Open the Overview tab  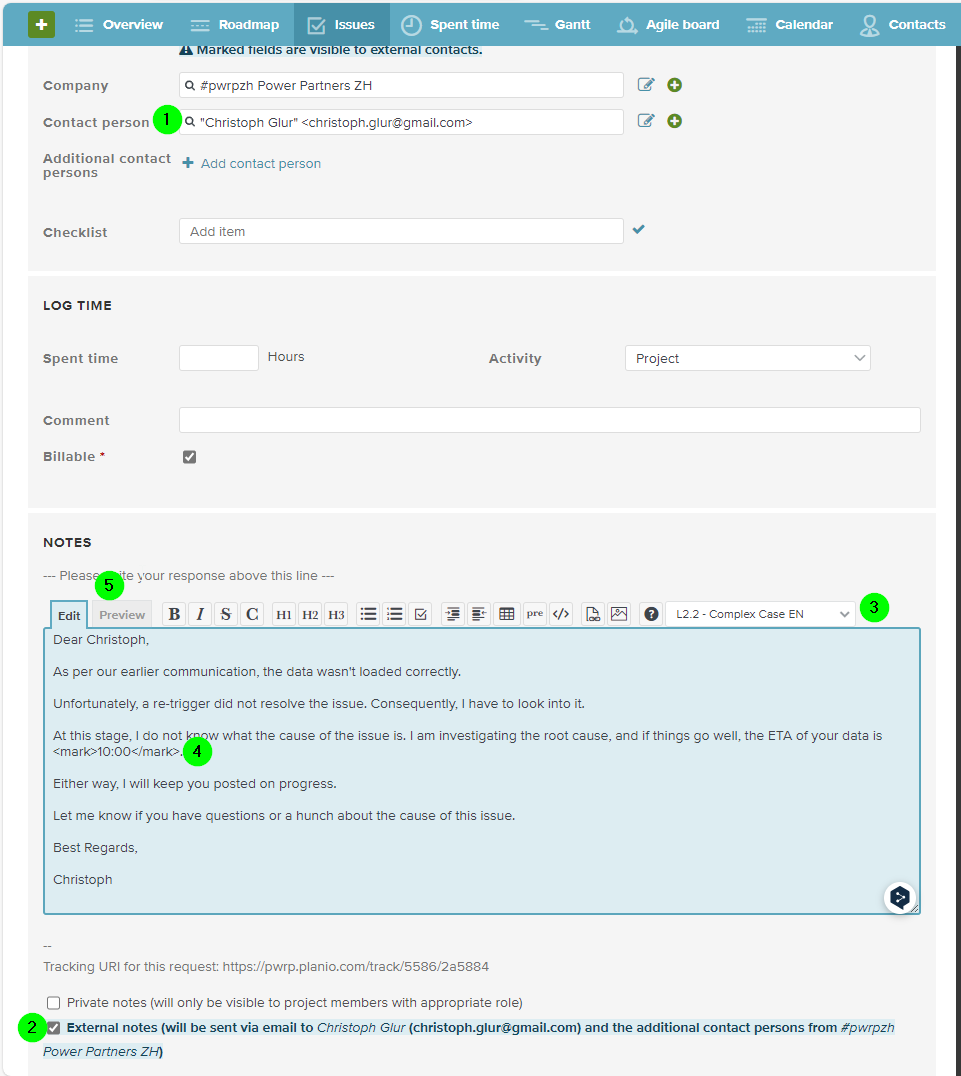pyautogui.click(x=119, y=25)
